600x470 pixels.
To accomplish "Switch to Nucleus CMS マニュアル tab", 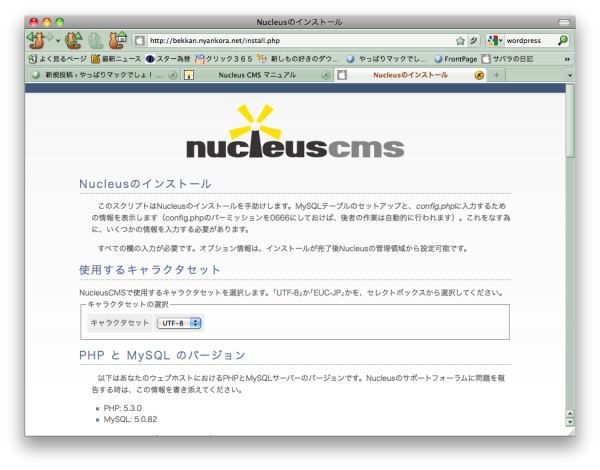I will (x=257, y=75).
